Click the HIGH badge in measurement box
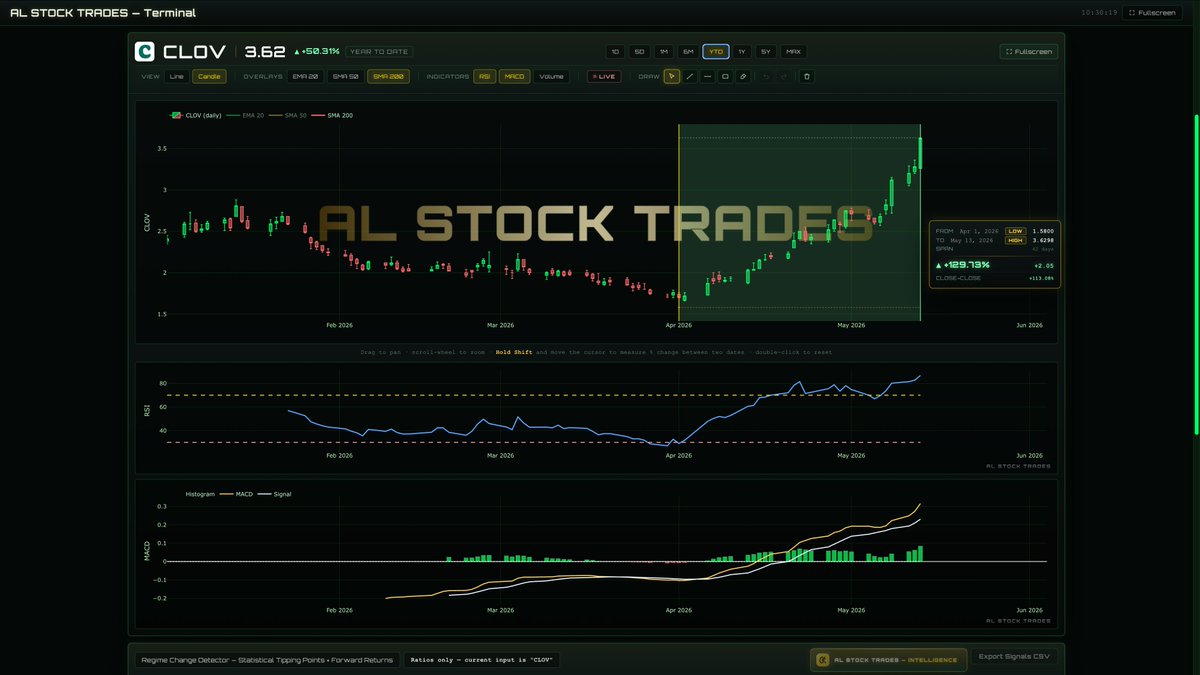This screenshot has height=675, width=1200. click(x=1015, y=240)
